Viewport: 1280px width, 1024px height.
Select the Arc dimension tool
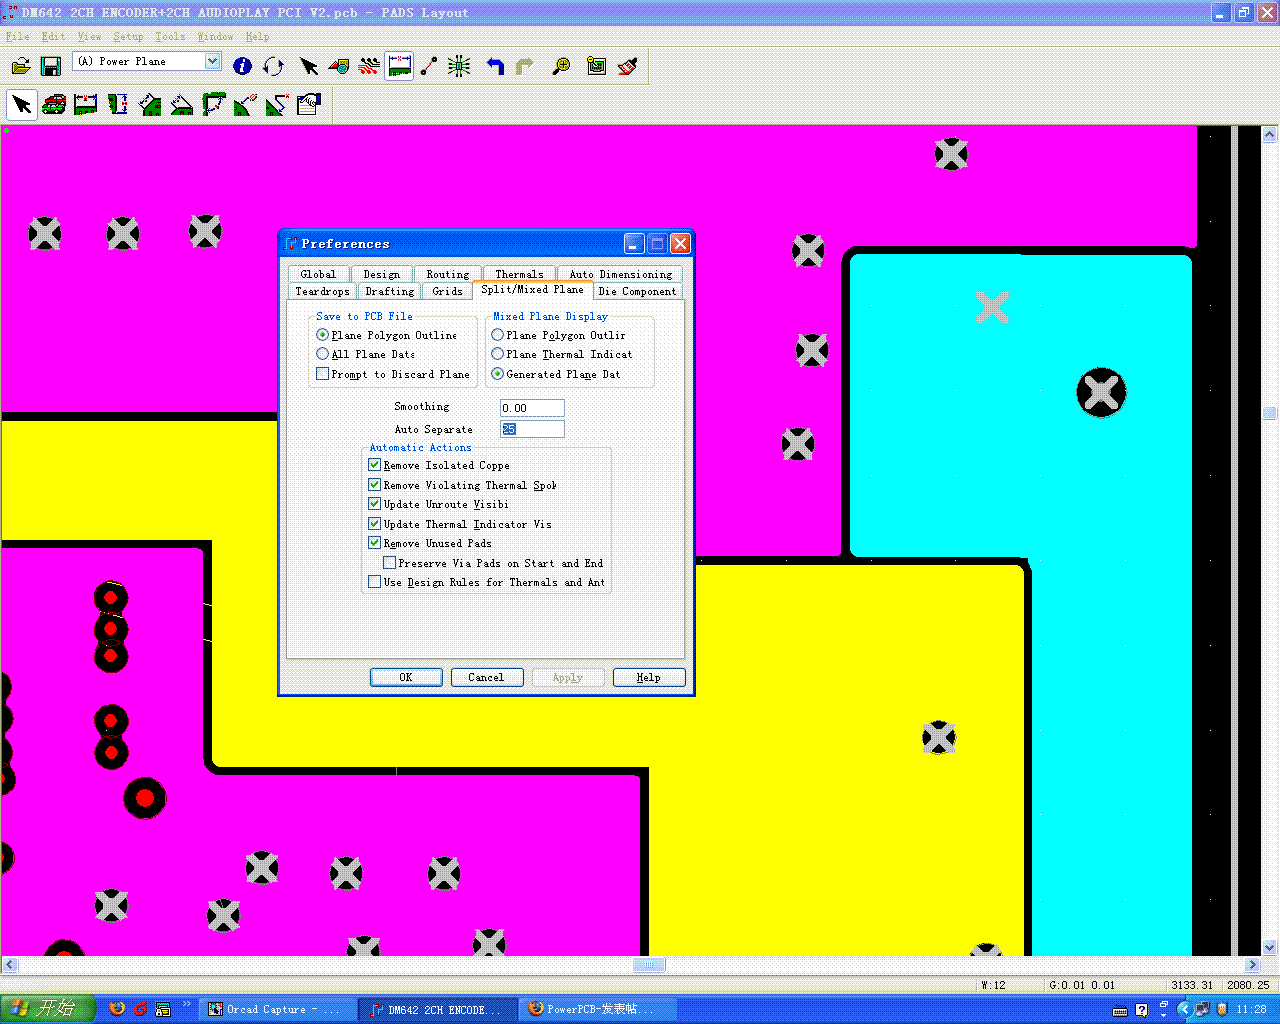click(245, 104)
